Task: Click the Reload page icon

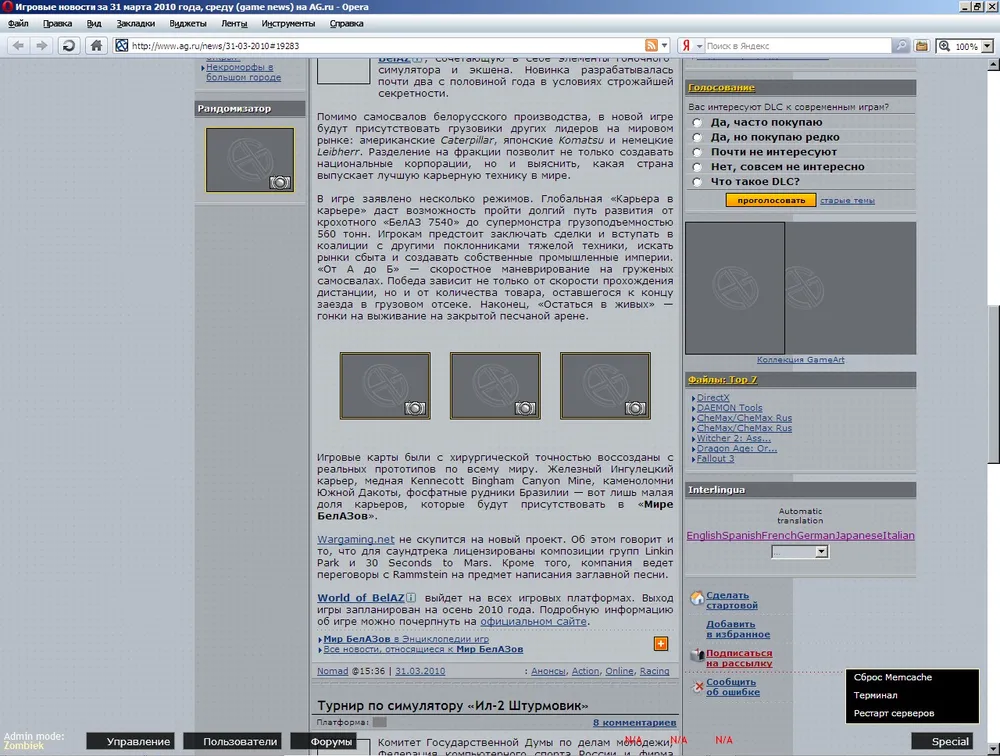Action: click(x=68, y=45)
